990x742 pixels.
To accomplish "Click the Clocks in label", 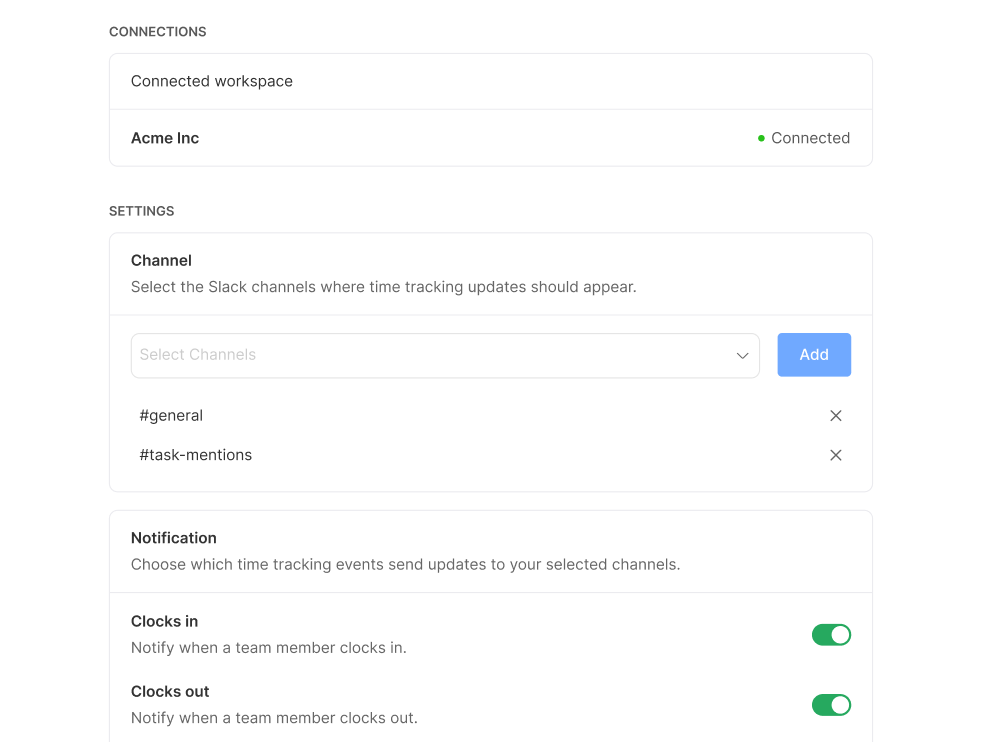I will [x=165, y=621].
